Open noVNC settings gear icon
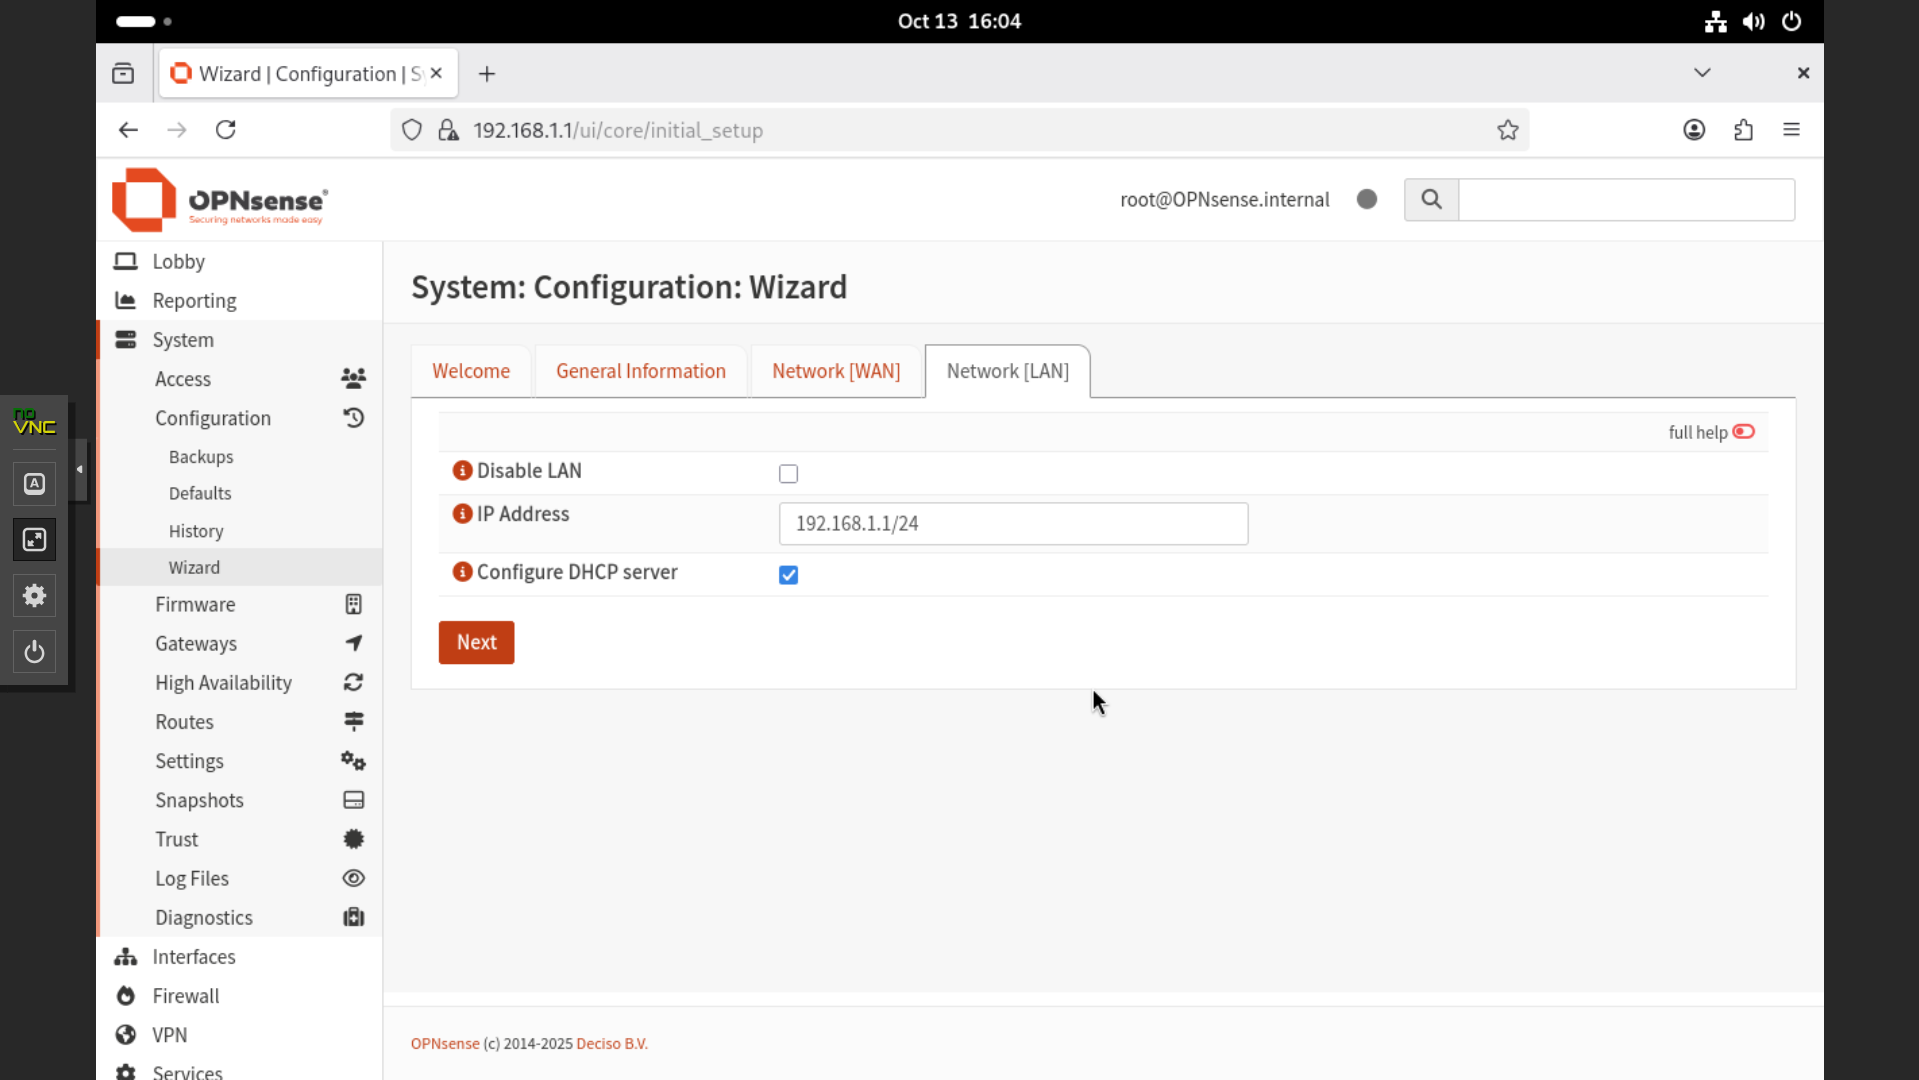Image resolution: width=1919 pixels, height=1080 pixels. point(34,596)
